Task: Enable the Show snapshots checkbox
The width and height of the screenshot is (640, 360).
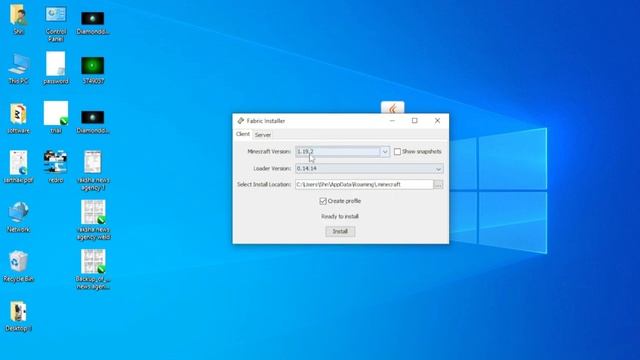Action: tap(397, 151)
